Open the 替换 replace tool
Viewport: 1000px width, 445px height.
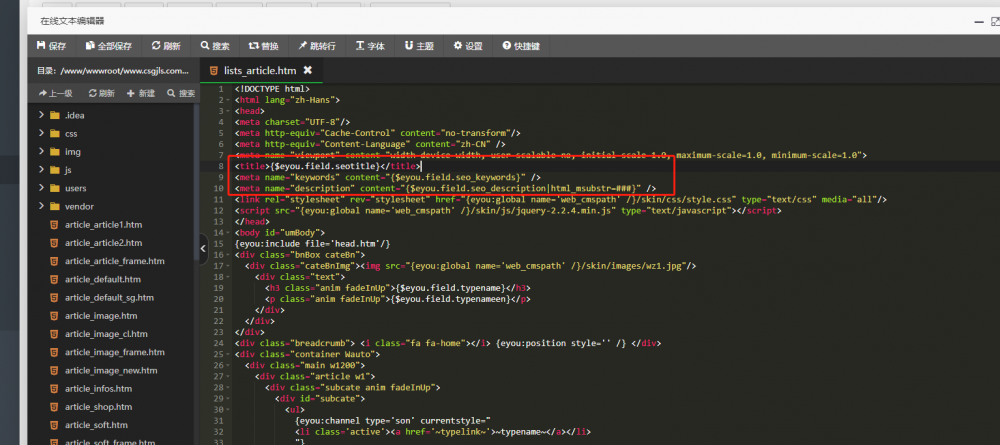[263, 46]
